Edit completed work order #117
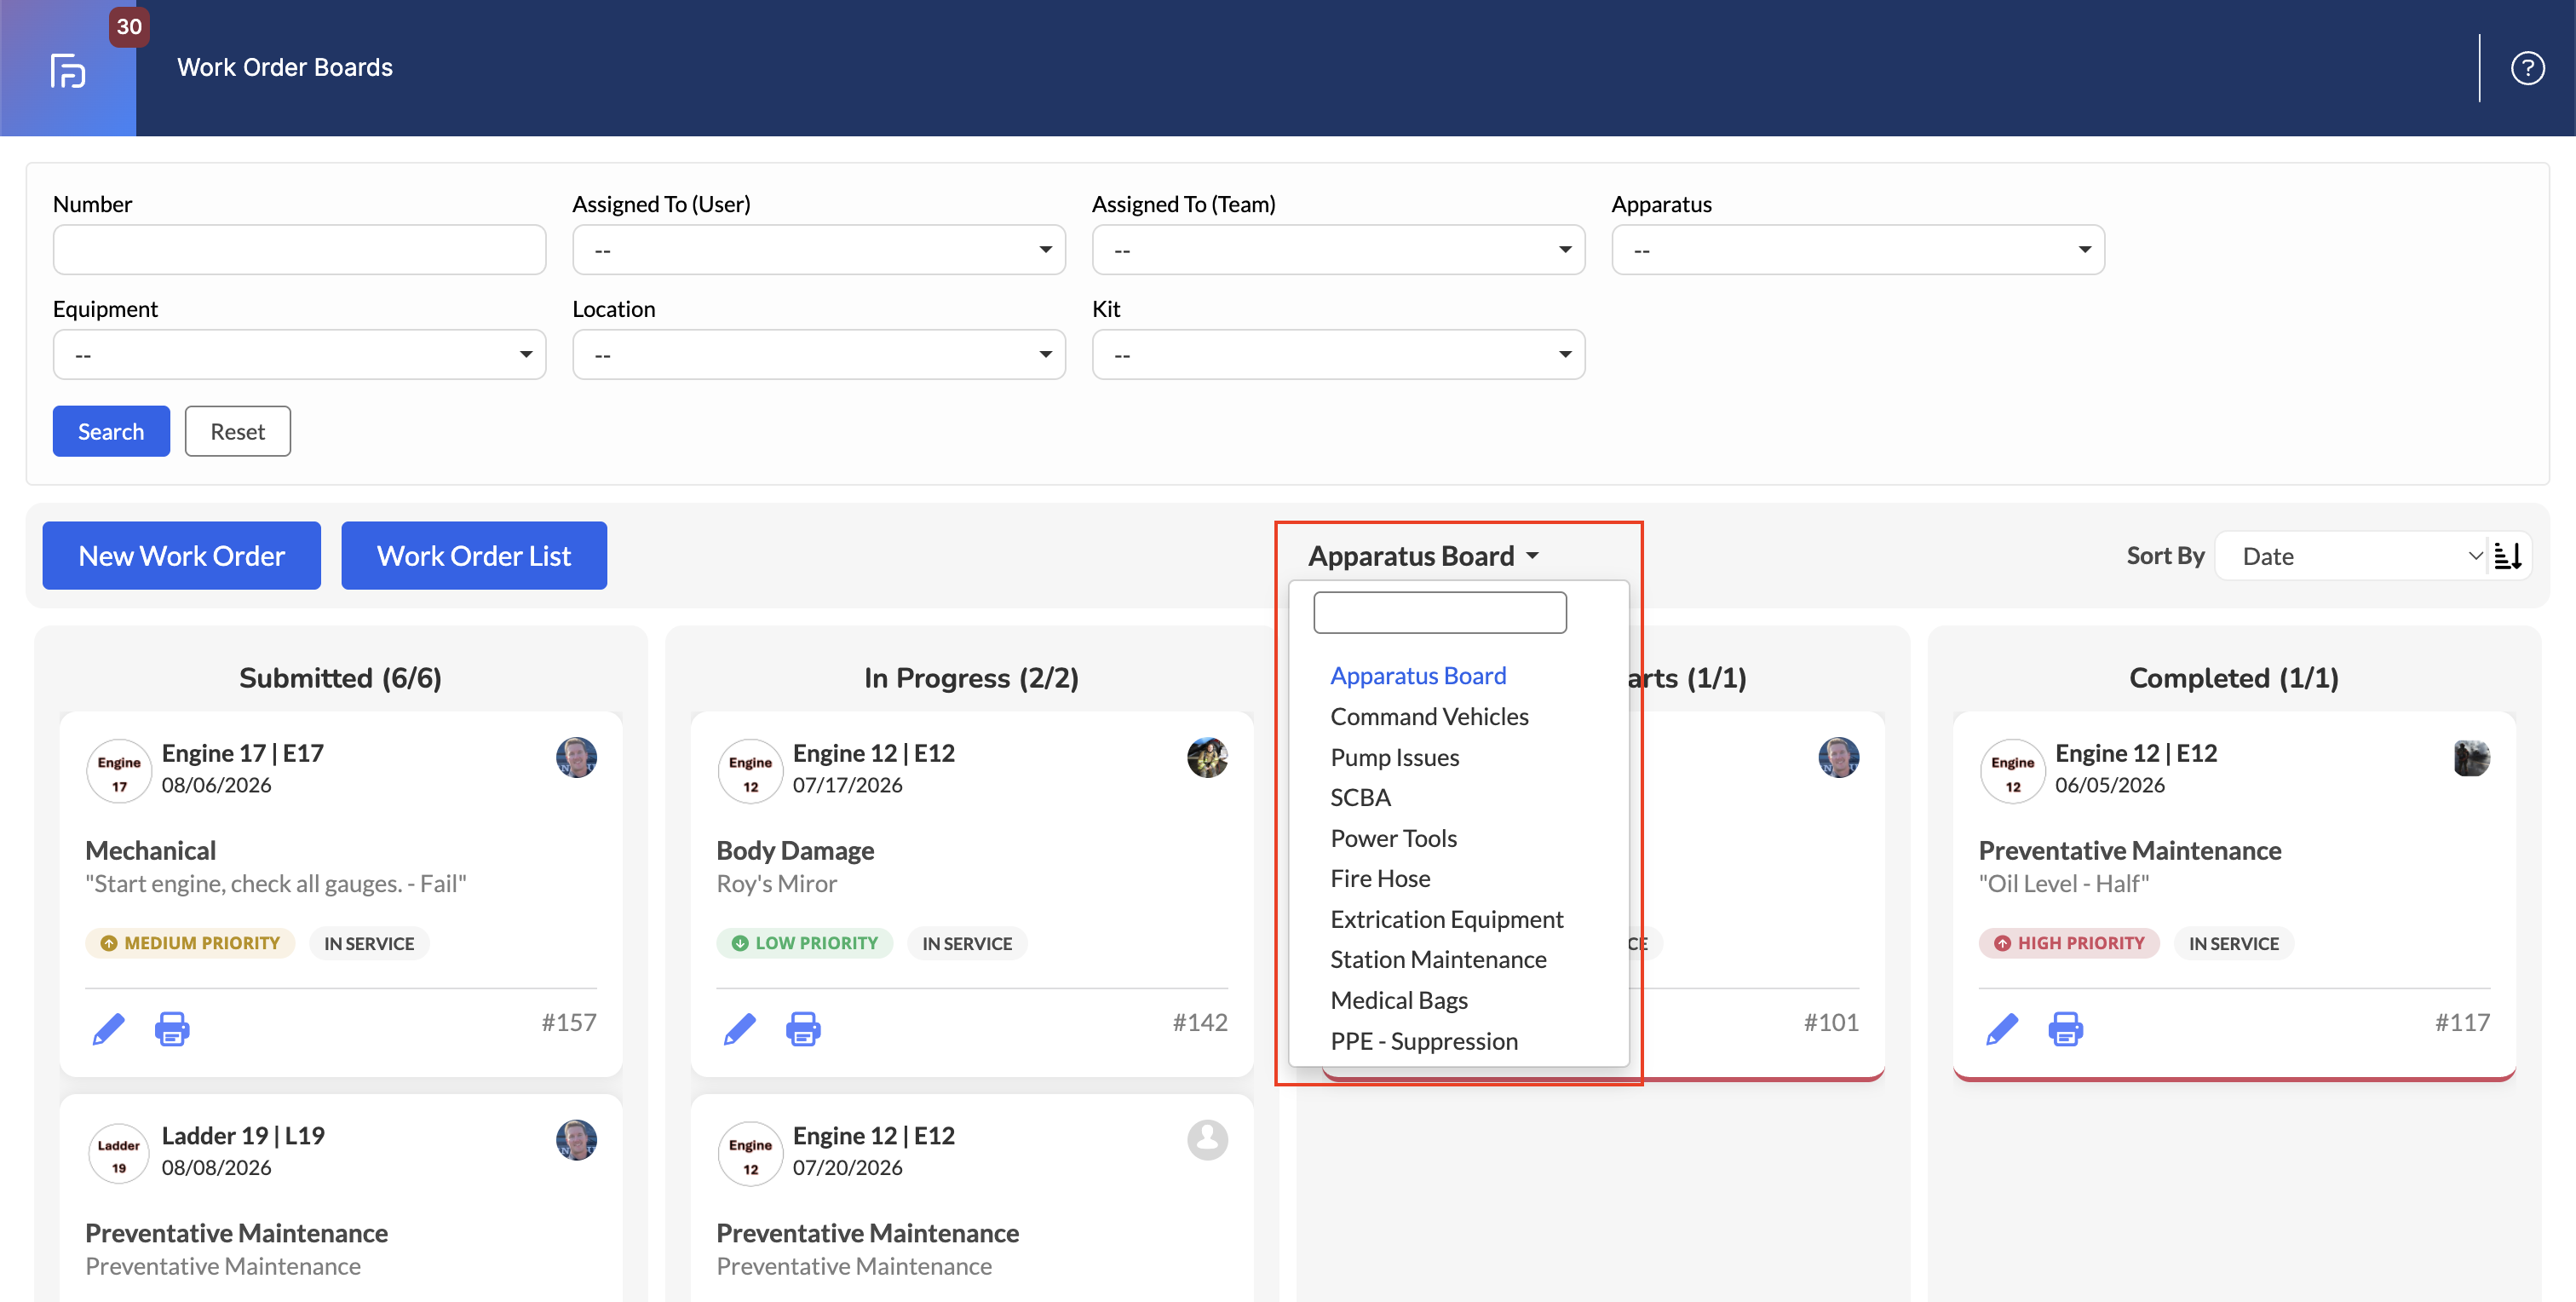 pyautogui.click(x=2002, y=1028)
